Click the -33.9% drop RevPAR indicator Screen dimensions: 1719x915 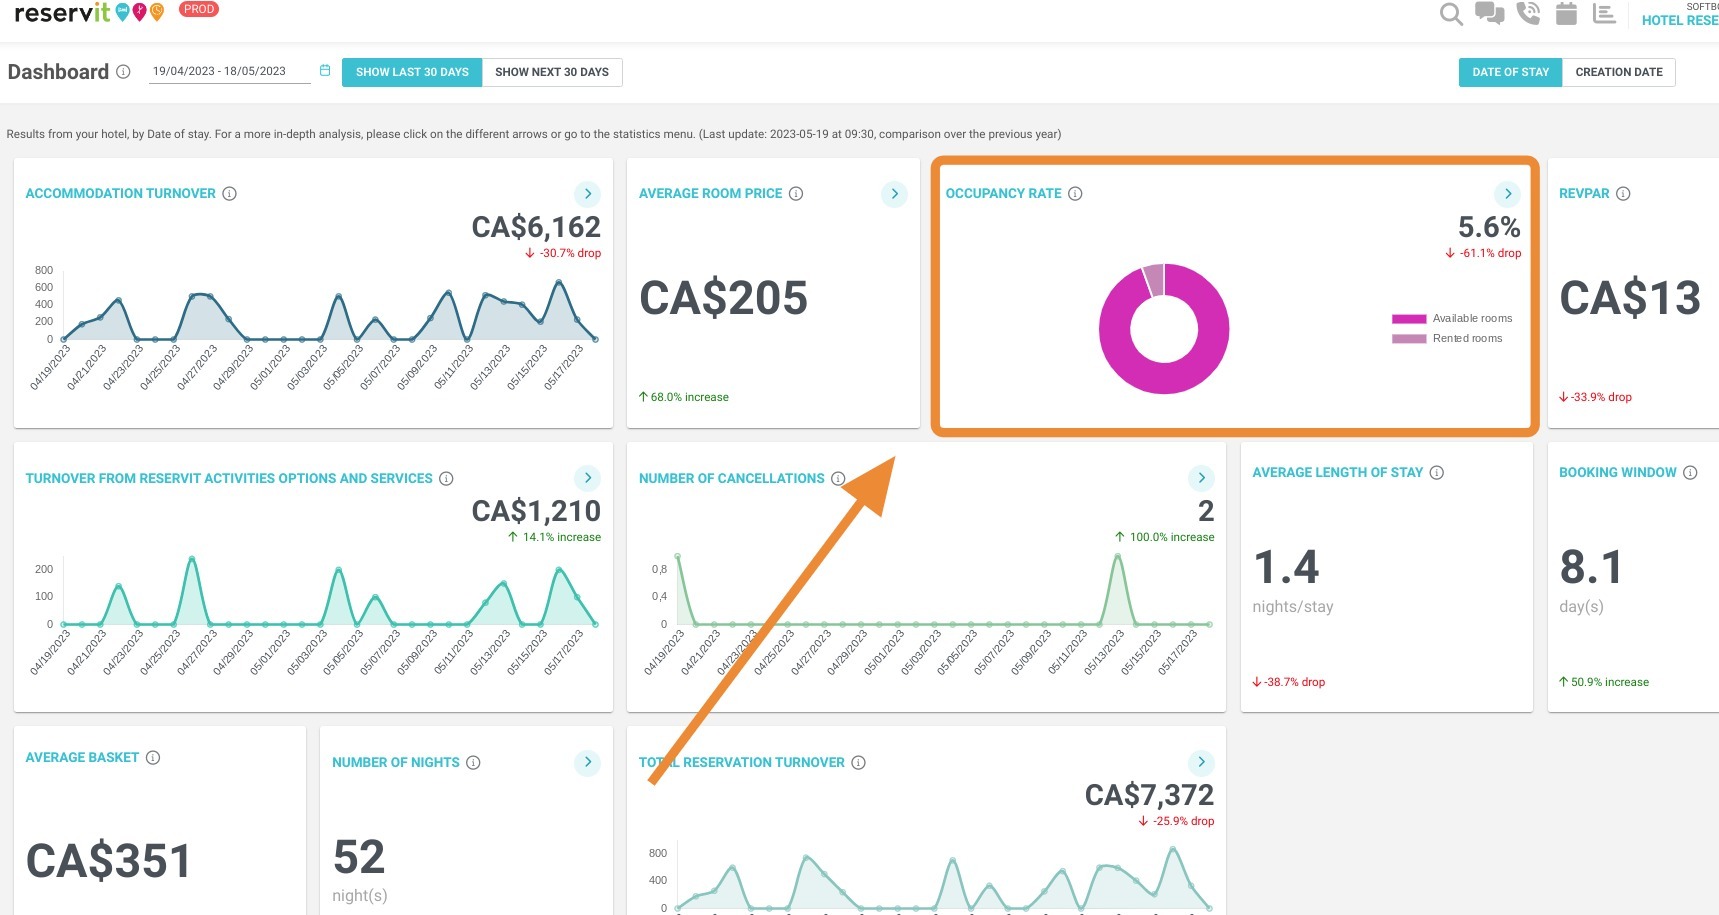coord(1595,397)
